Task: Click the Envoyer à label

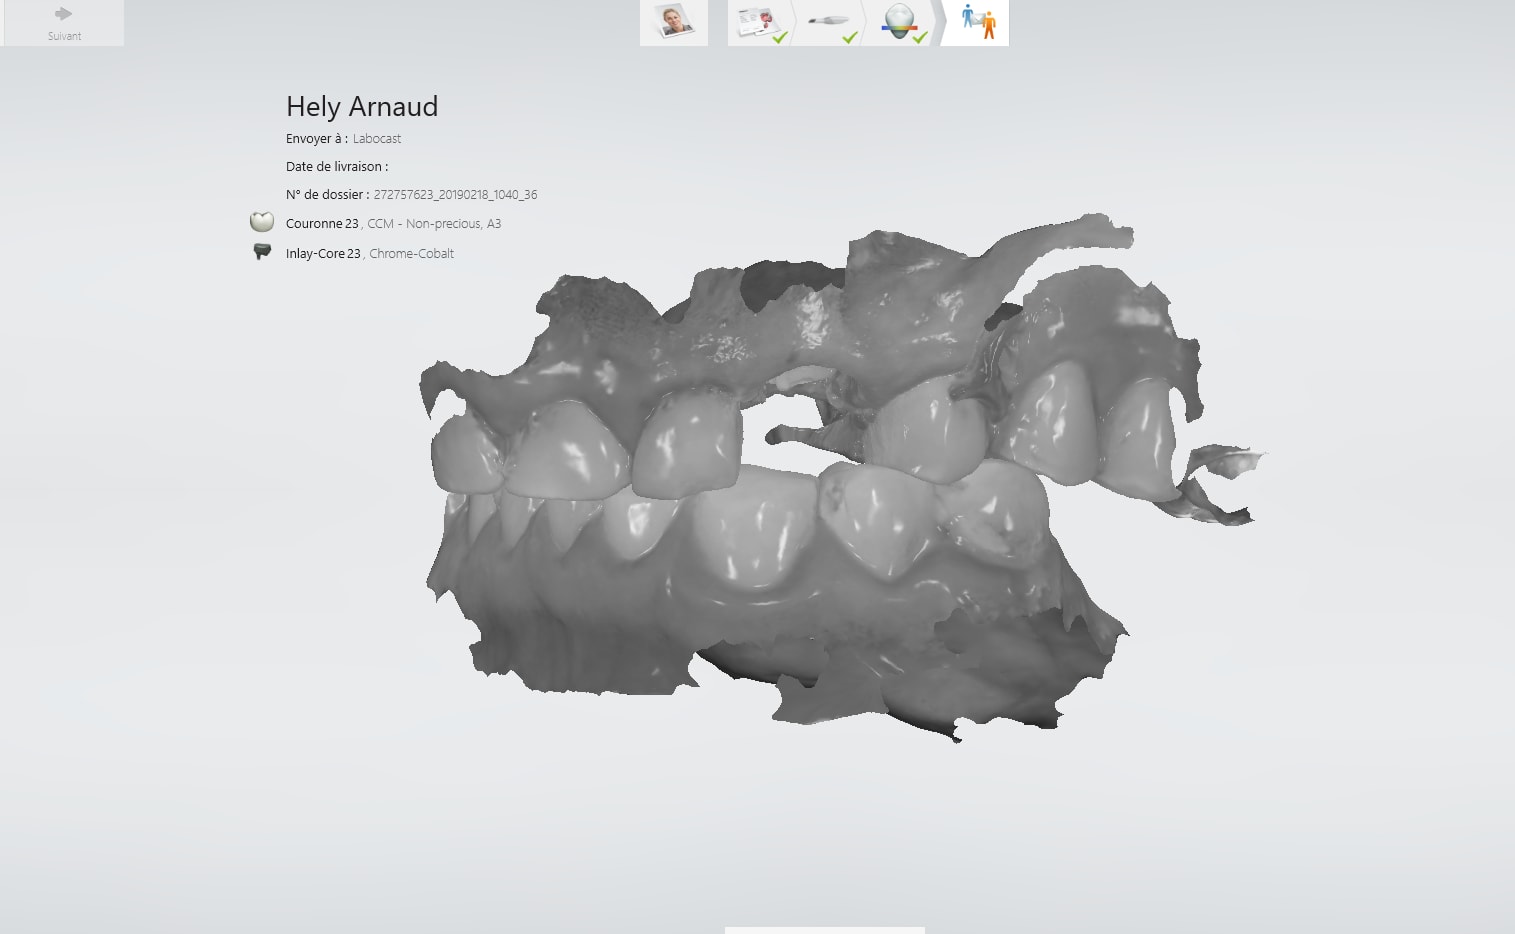Action: click(x=316, y=139)
